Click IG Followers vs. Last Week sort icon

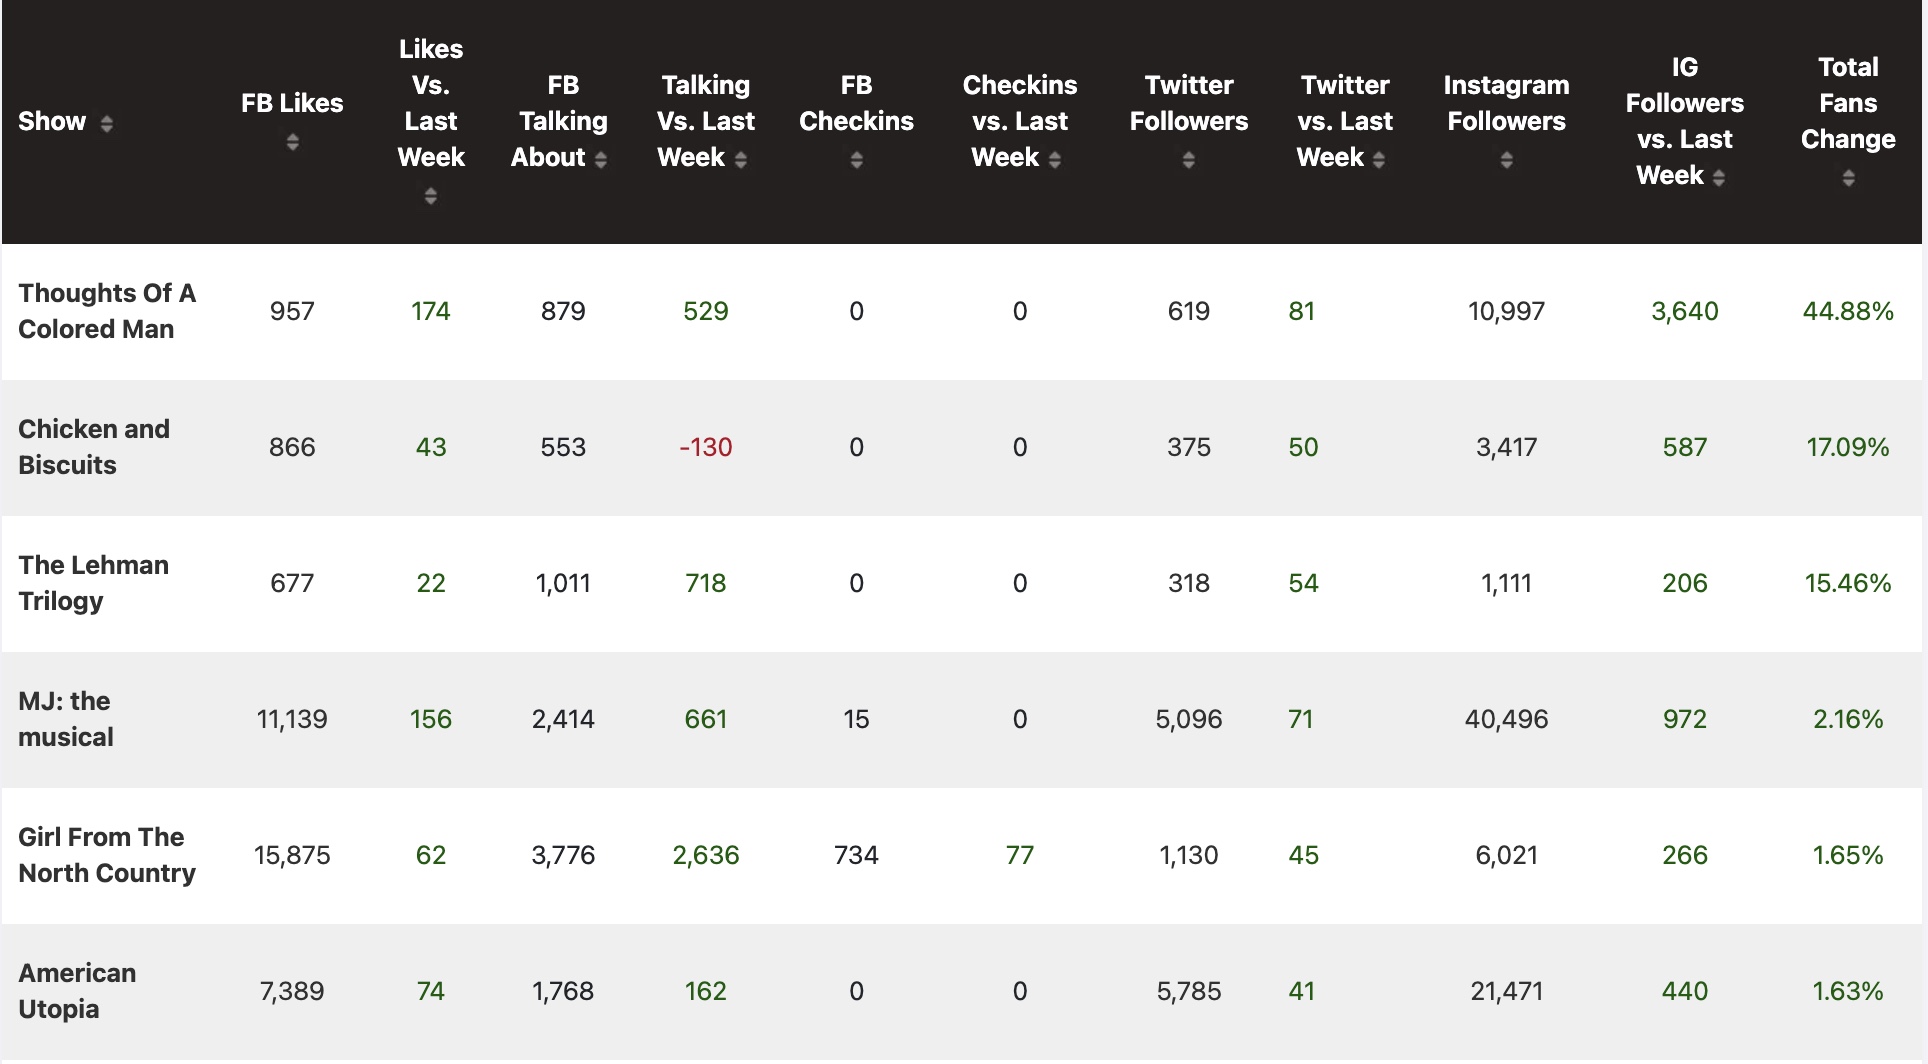click(x=1719, y=178)
